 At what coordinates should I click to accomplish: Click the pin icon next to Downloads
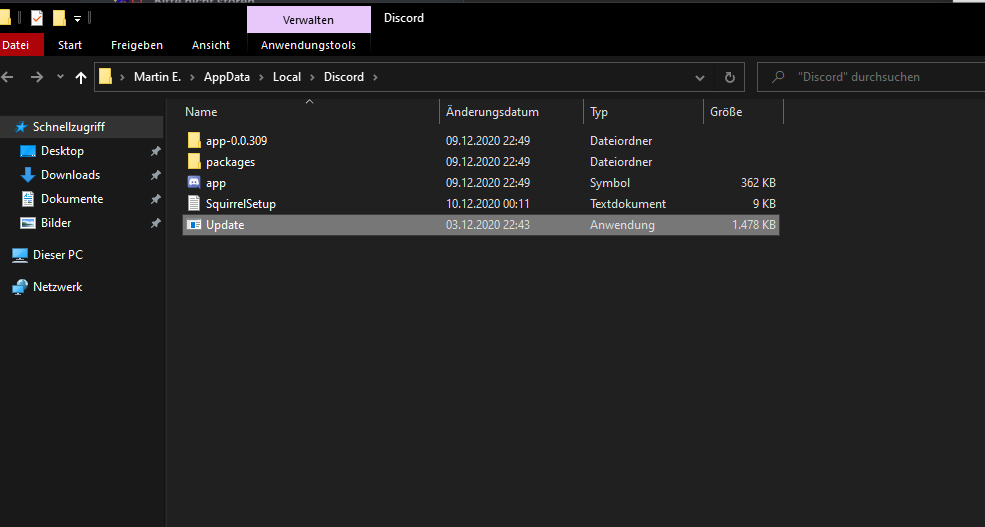point(155,175)
